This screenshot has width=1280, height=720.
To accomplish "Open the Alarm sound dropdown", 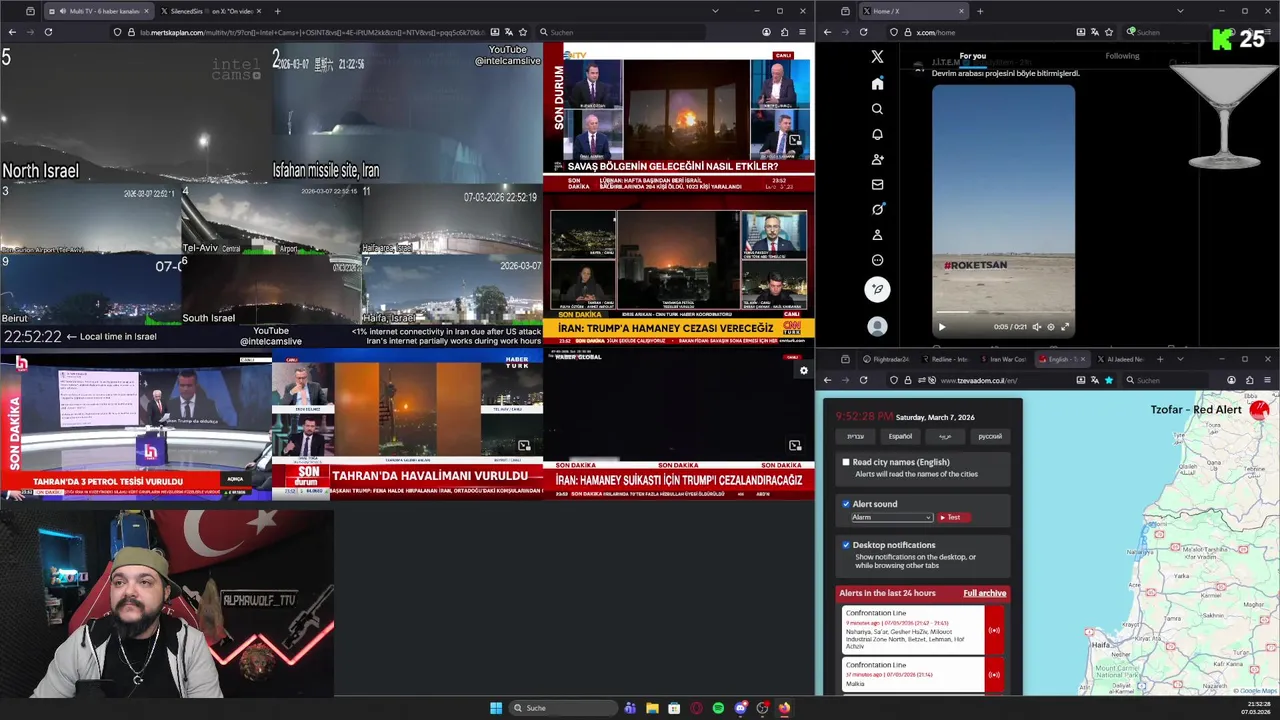I will [x=892, y=517].
